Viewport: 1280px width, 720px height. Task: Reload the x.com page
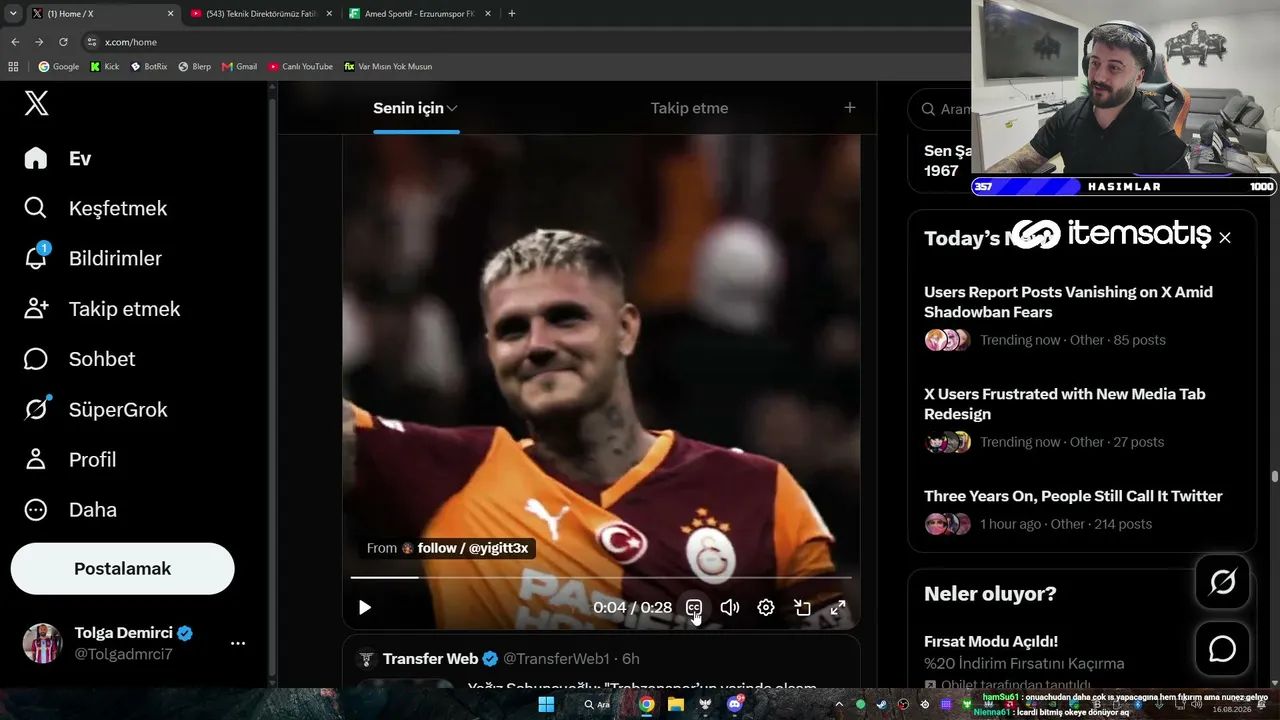click(x=63, y=42)
